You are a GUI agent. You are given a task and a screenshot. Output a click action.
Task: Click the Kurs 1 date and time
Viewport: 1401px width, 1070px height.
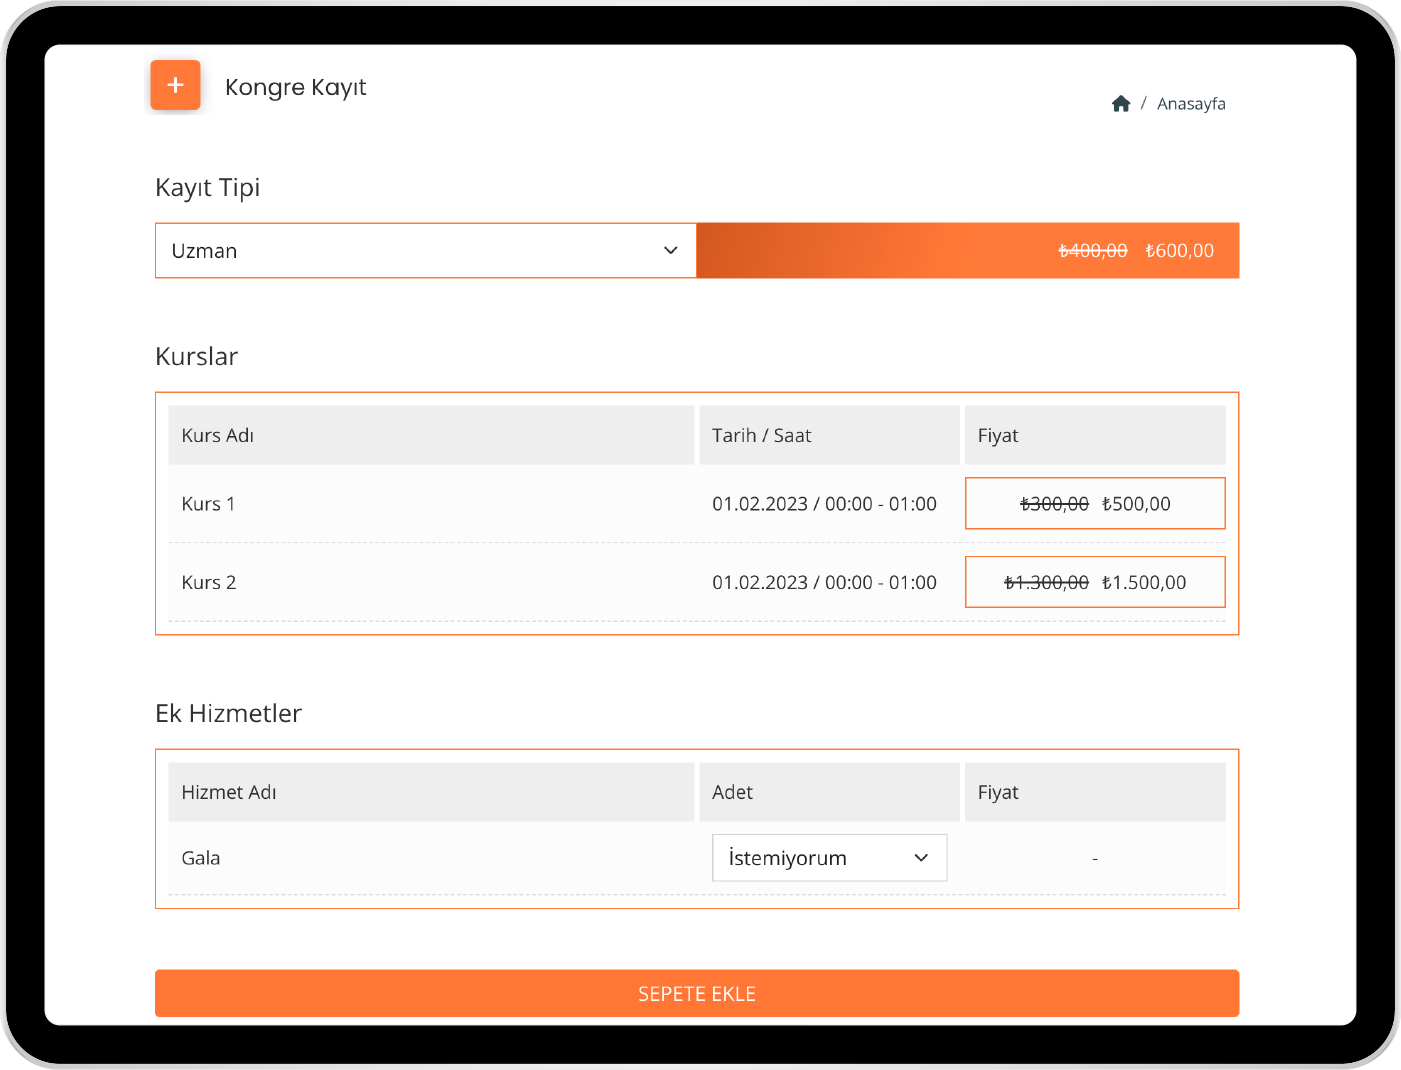click(824, 504)
